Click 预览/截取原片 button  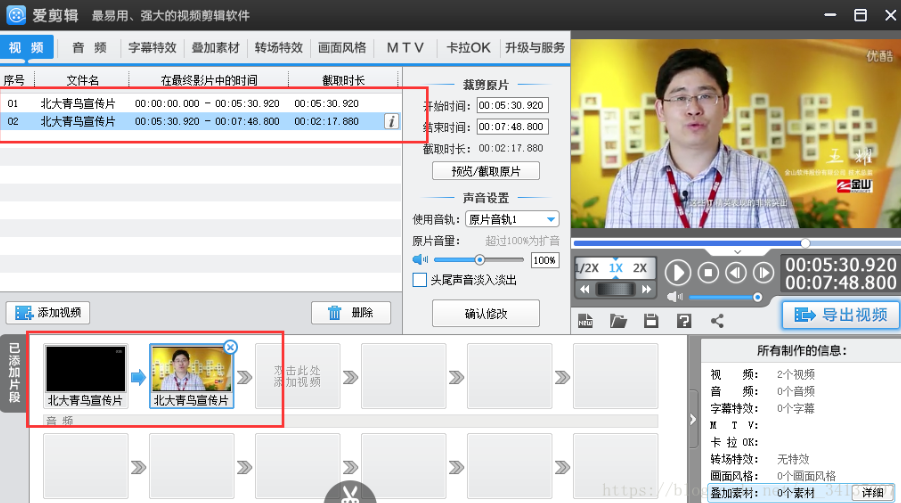pos(486,171)
